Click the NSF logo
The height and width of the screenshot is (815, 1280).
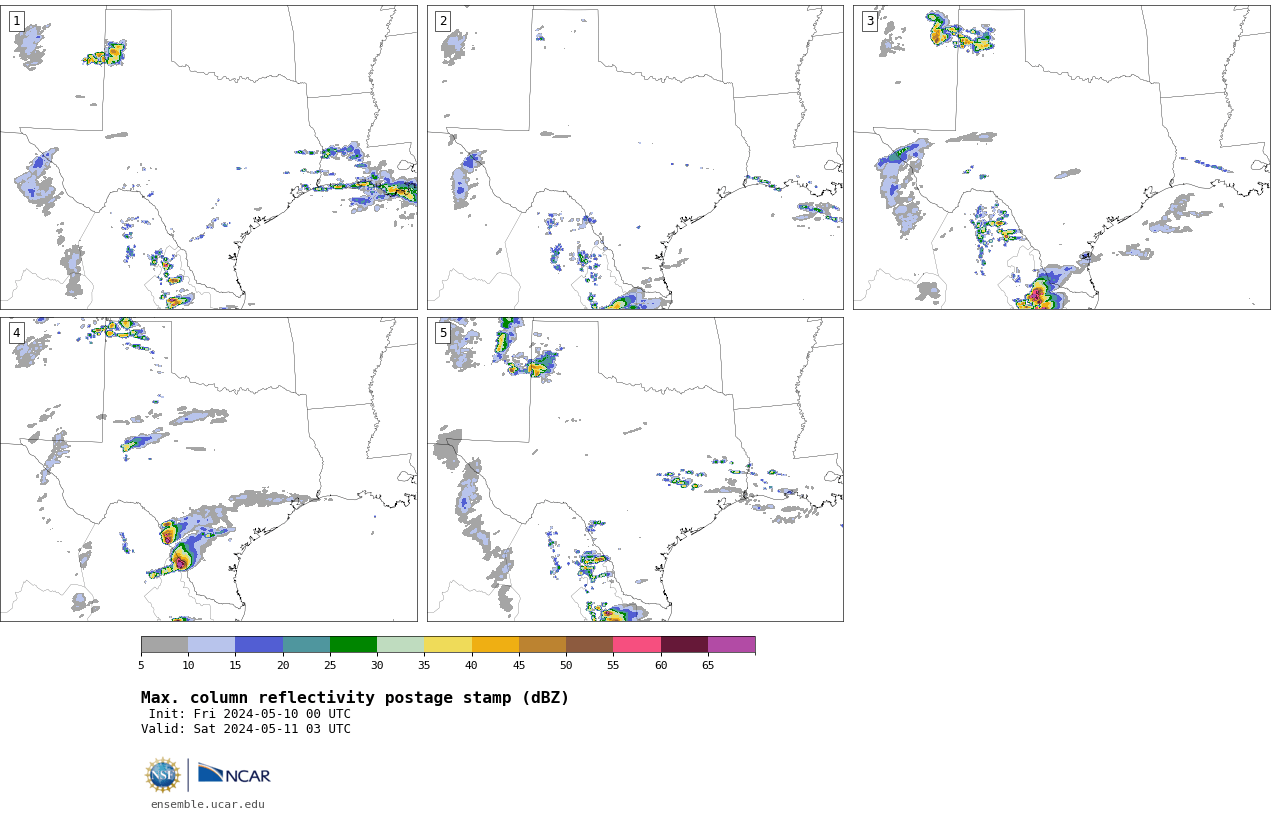[x=163, y=775]
